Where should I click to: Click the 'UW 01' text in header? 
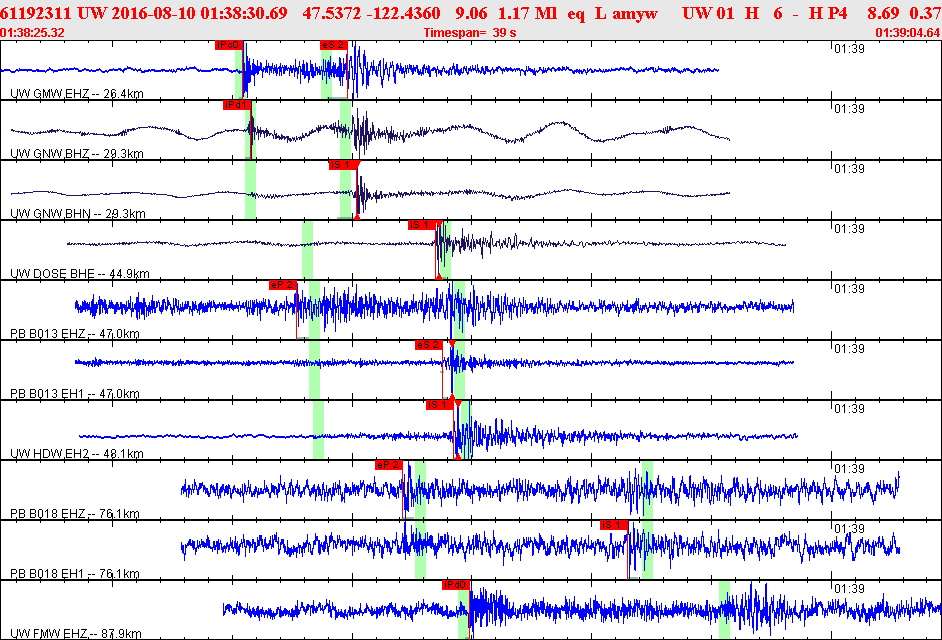[708, 13]
